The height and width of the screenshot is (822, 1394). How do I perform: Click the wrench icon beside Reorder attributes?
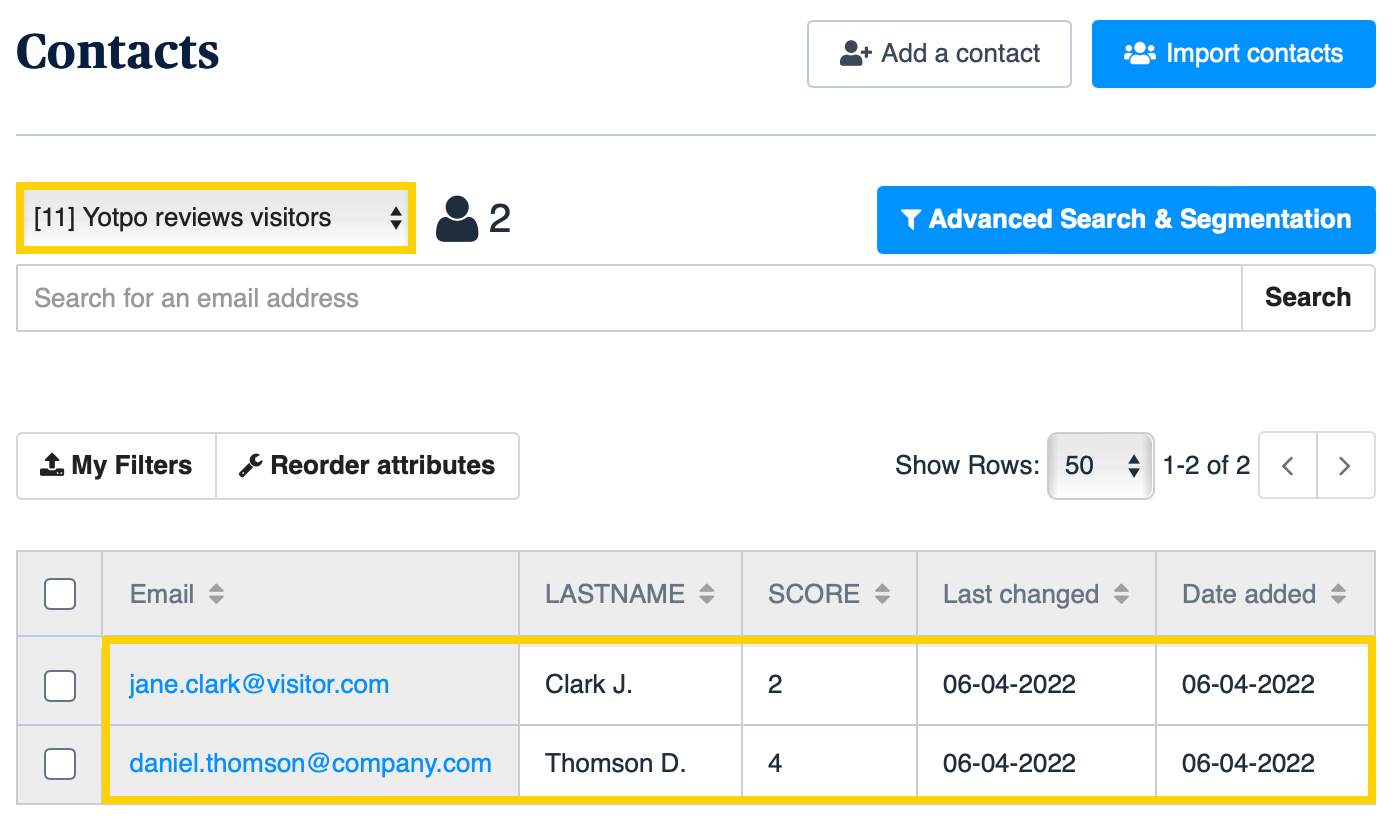[x=254, y=465]
